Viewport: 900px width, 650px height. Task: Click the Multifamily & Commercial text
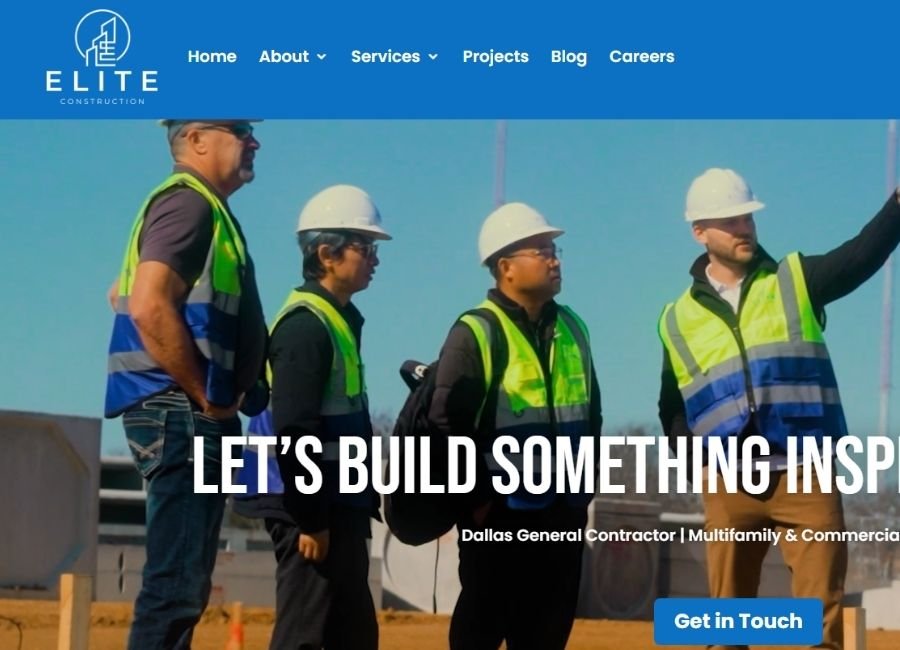[794, 535]
